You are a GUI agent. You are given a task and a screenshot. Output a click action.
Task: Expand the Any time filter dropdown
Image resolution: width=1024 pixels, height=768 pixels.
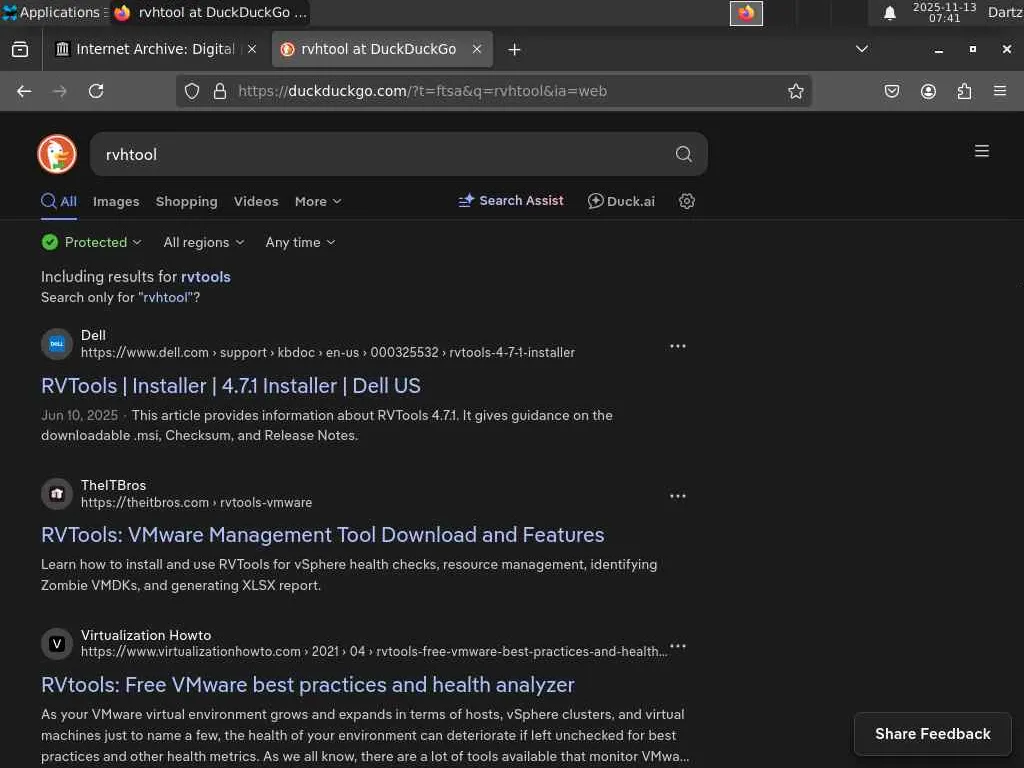pyautogui.click(x=300, y=242)
